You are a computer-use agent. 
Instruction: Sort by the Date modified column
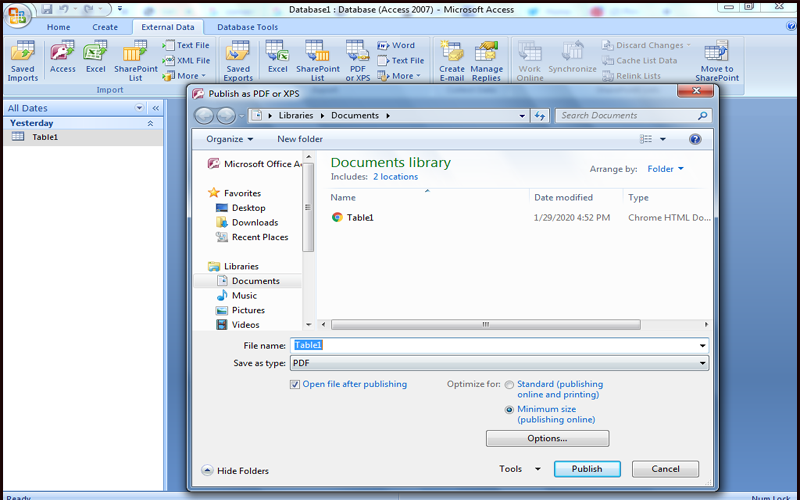coord(563,197)
